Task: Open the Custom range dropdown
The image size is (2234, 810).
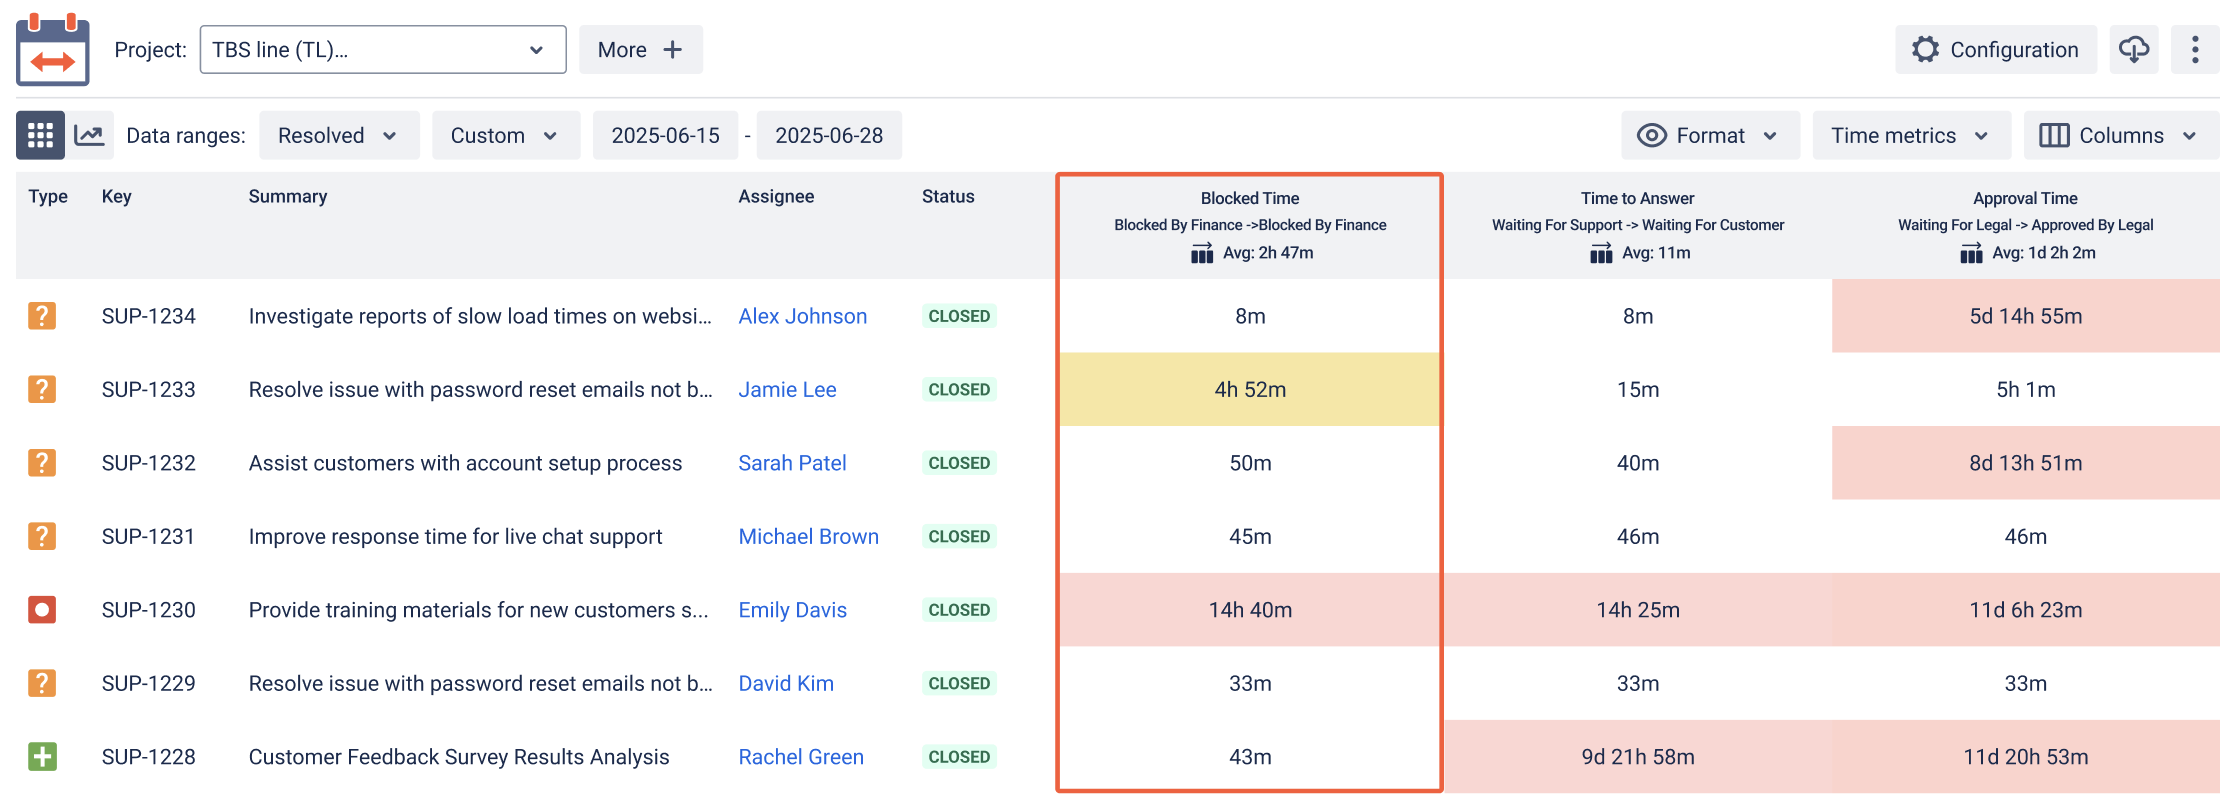Action: point(505,135)
